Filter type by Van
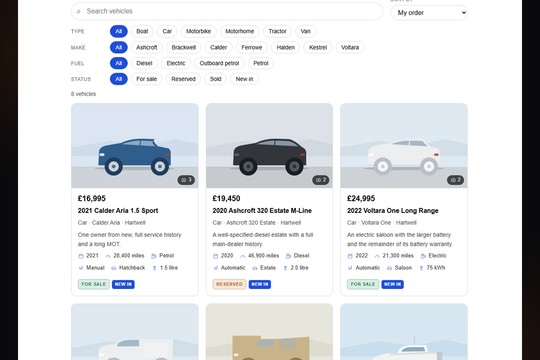Screen dimensions: 540x360 point(305,31)
